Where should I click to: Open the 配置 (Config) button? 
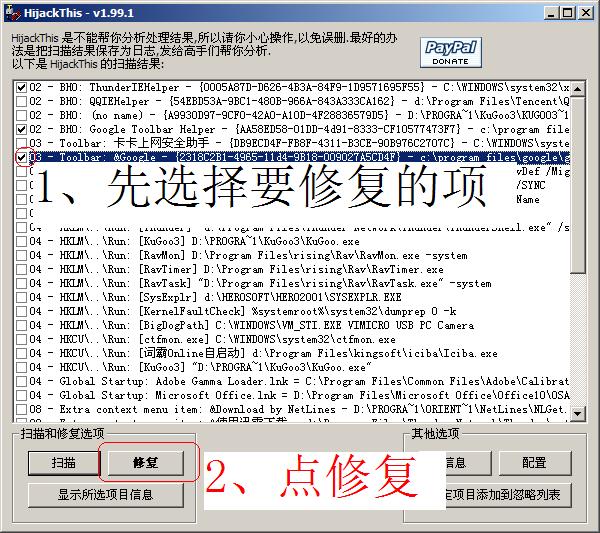(535, 463)
